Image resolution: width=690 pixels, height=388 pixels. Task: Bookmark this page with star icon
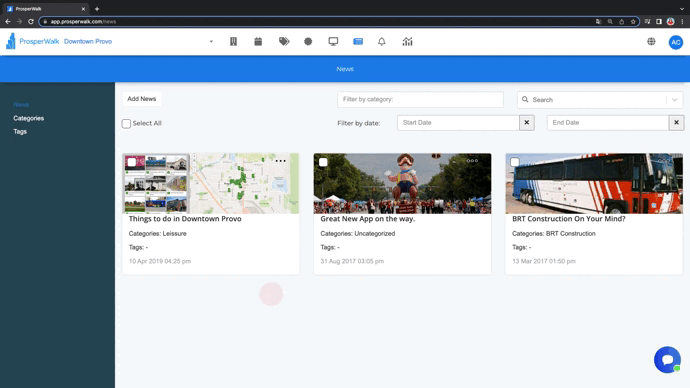coord(633,21)
